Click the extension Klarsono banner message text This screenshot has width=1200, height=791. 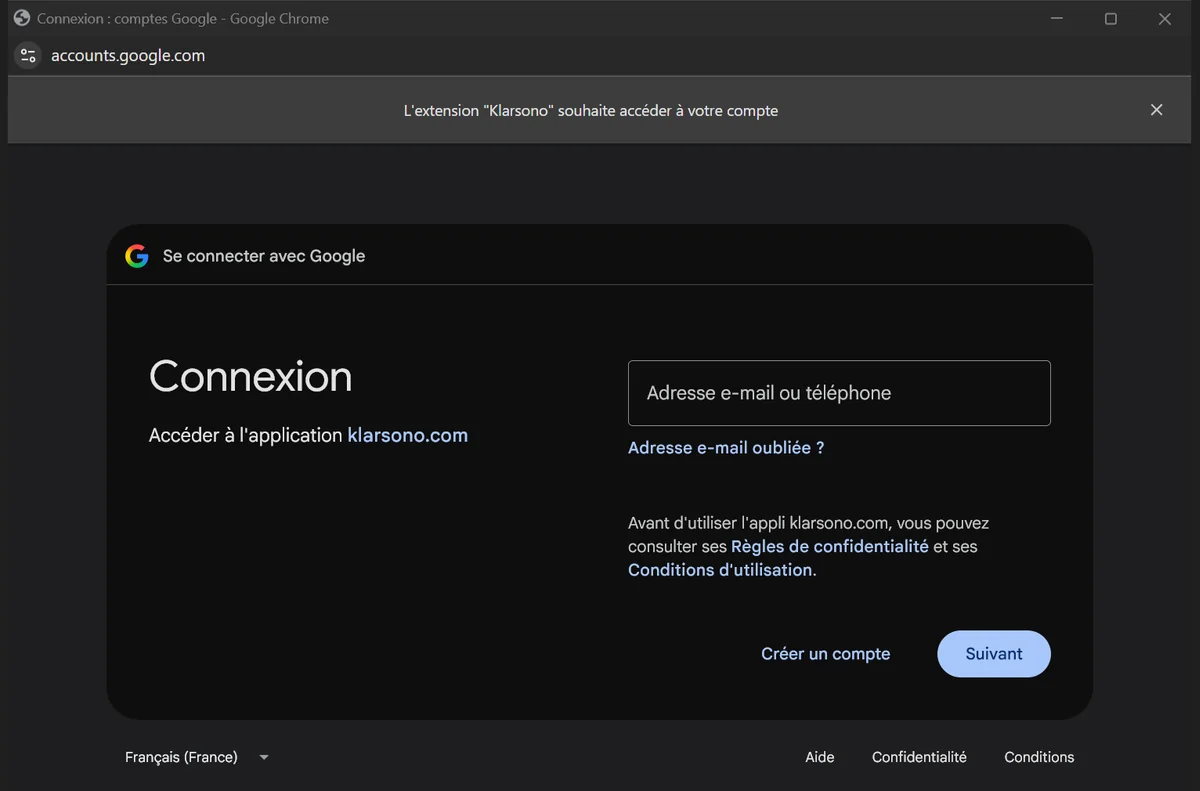pos(590,111)
